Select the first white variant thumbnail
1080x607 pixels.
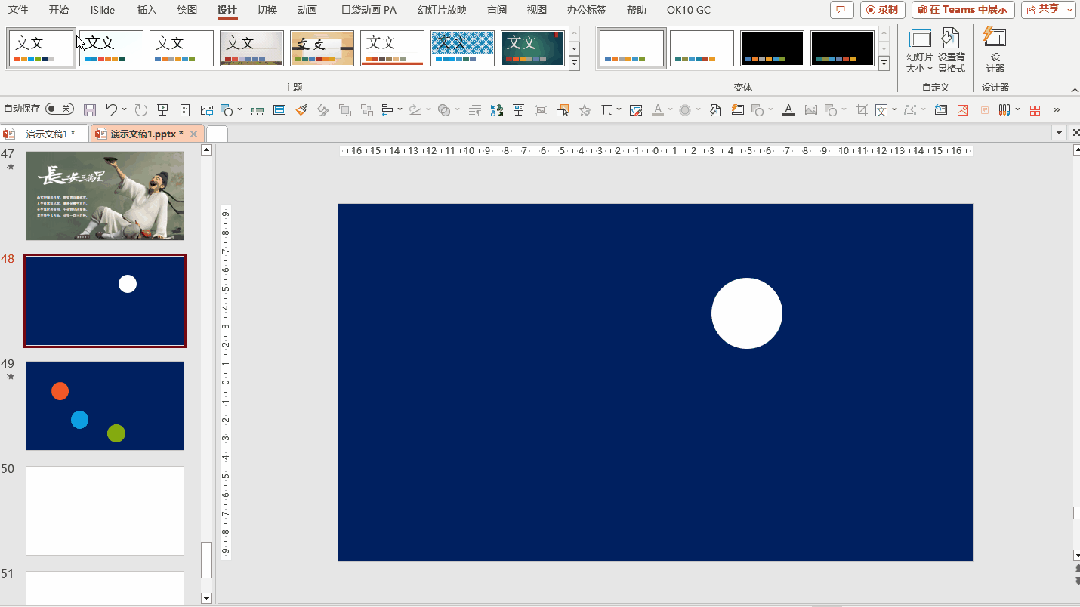coord(631,48)
